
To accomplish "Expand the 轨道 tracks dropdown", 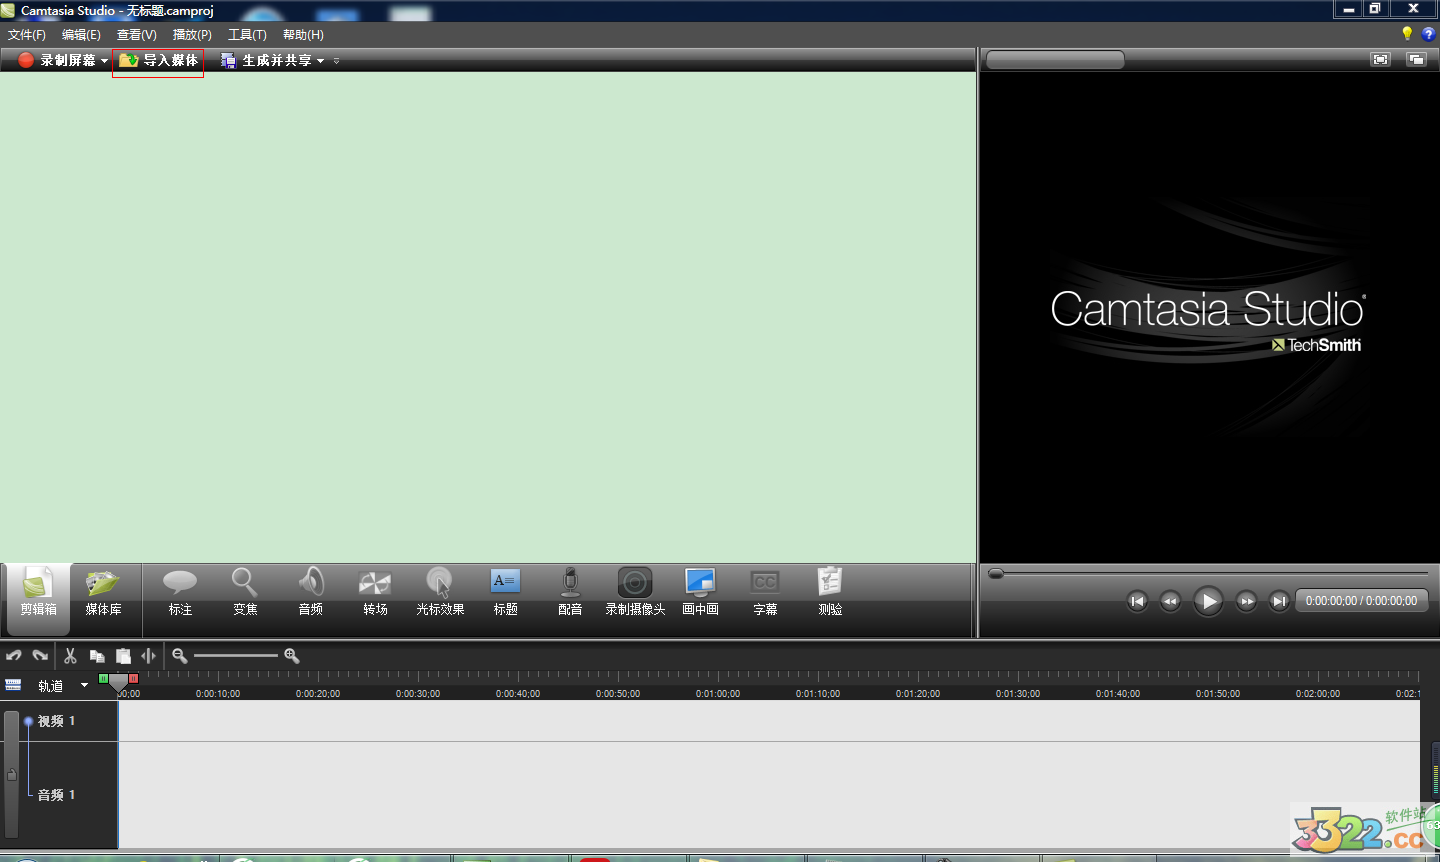I will coord(84,685).
